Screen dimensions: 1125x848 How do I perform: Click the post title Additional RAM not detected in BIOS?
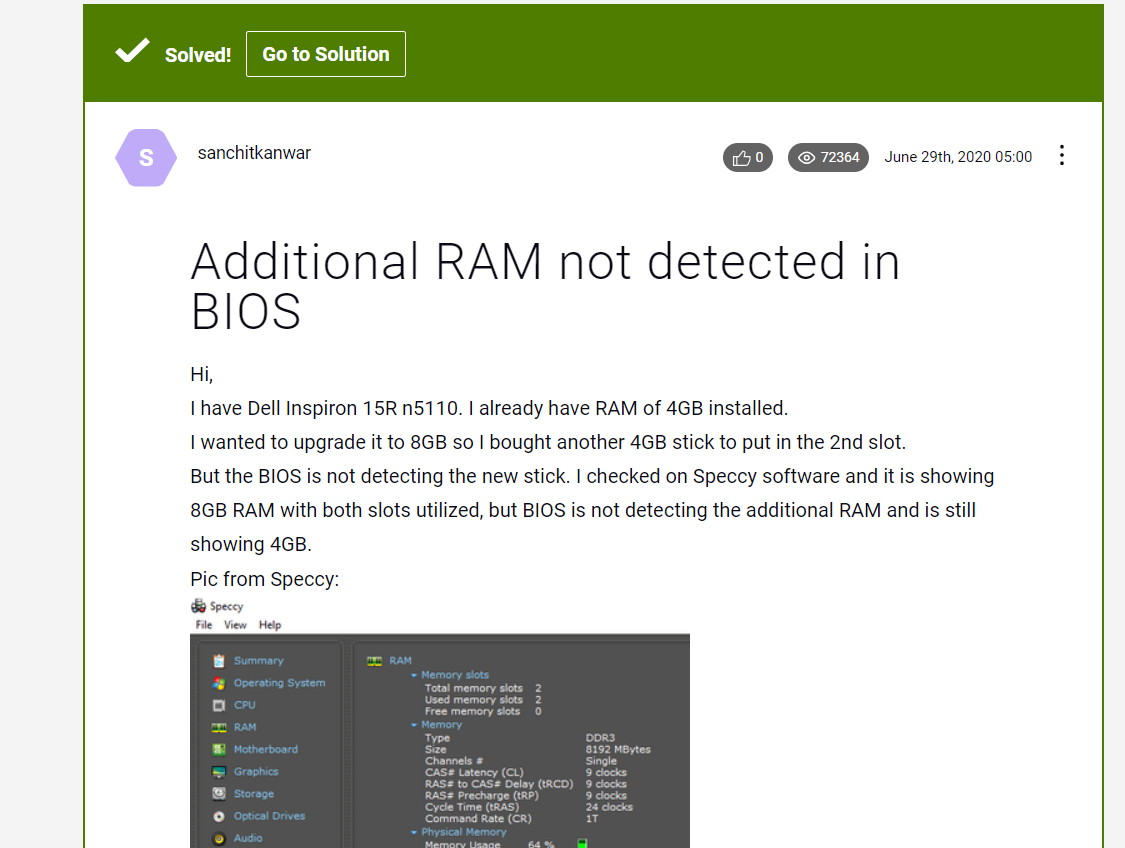tap(545, 286)
